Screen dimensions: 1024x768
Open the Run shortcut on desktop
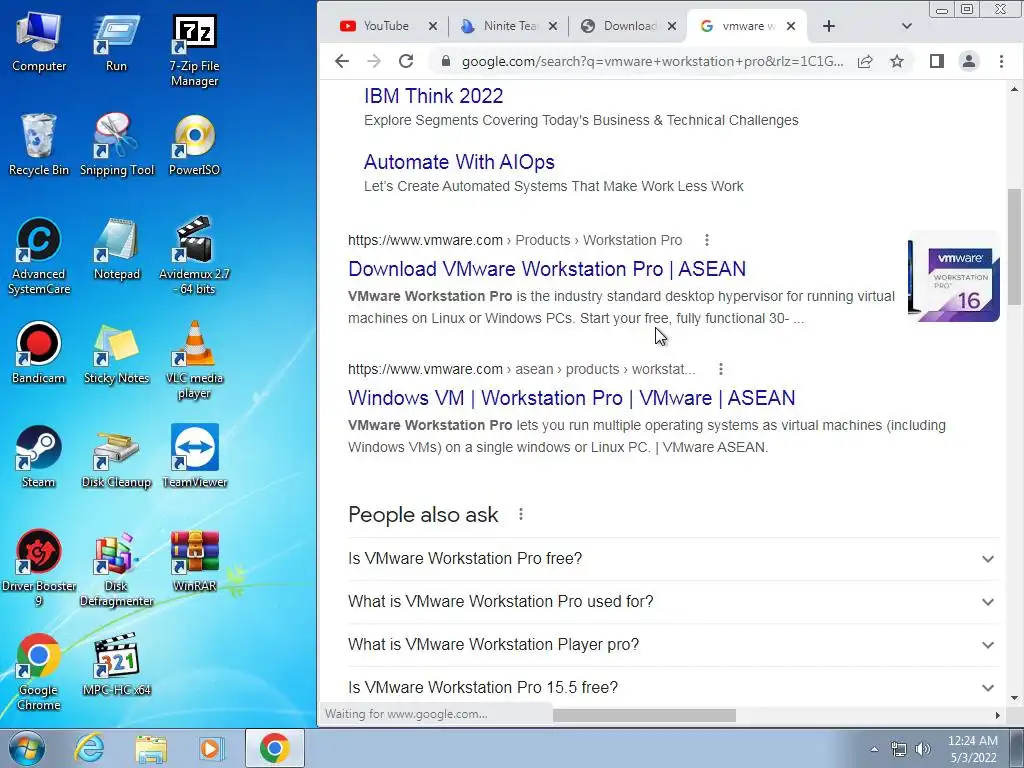[x=116, y=43]
